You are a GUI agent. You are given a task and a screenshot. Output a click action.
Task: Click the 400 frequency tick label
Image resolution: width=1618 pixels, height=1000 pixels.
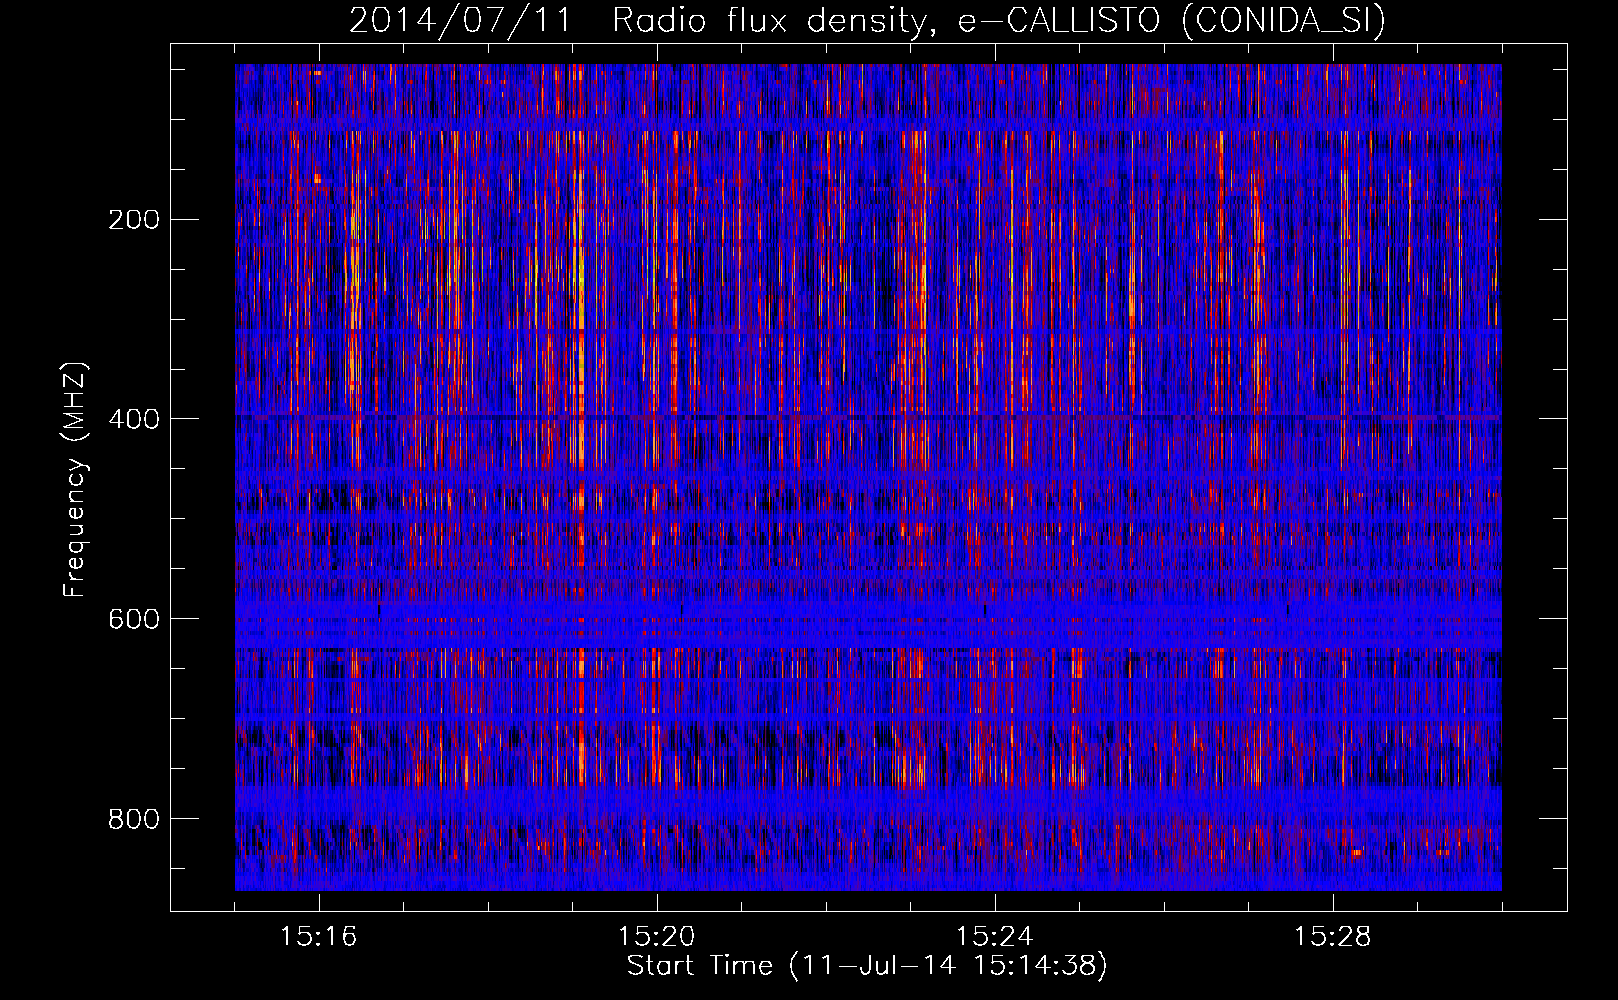point(134,419)
